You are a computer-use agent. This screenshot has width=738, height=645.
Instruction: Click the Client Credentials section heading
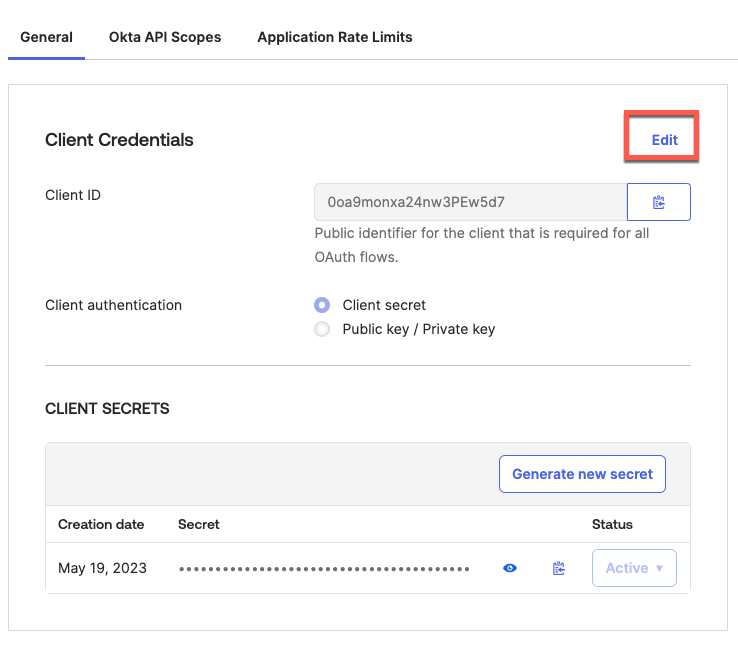tap(119, 140)
